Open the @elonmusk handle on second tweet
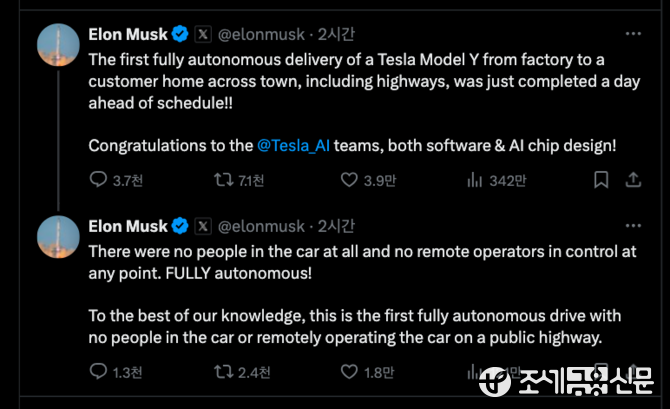This screenshot has height=409, width=670. [263, 226]
